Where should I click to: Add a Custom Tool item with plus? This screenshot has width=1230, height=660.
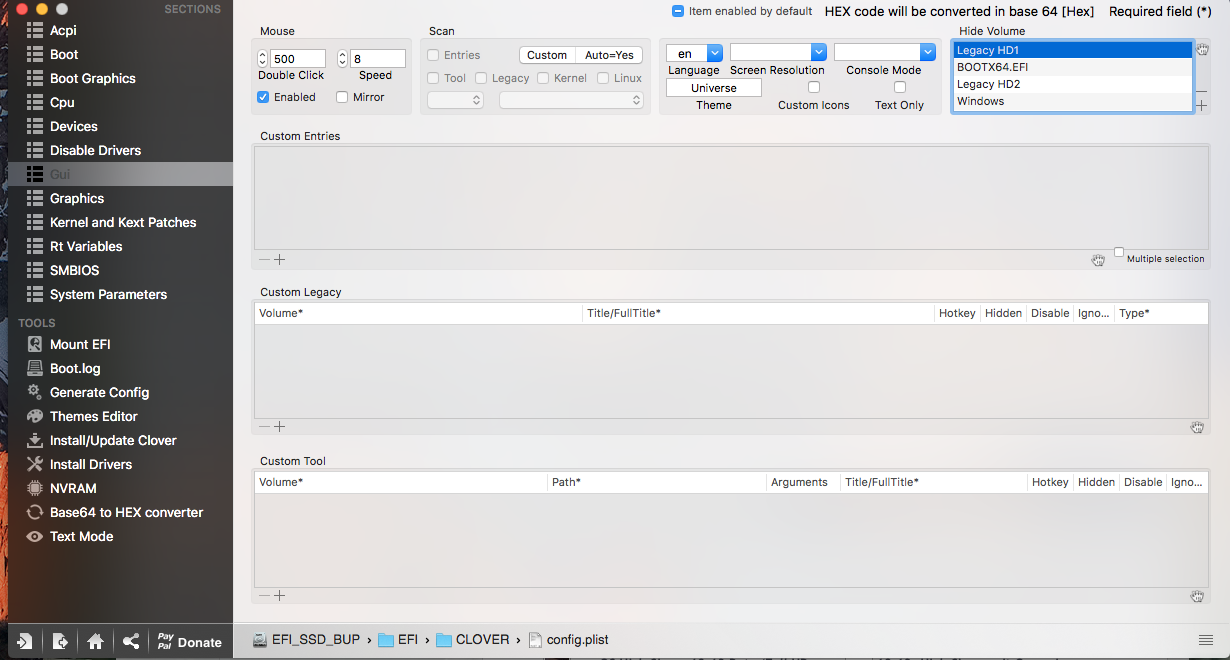coord(280,596)
